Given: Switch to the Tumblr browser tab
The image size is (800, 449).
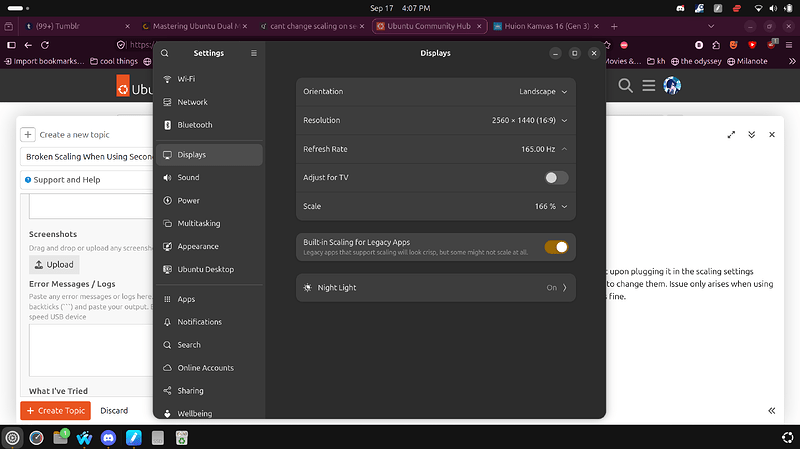Looking at the screenshot, I should 77,26.
